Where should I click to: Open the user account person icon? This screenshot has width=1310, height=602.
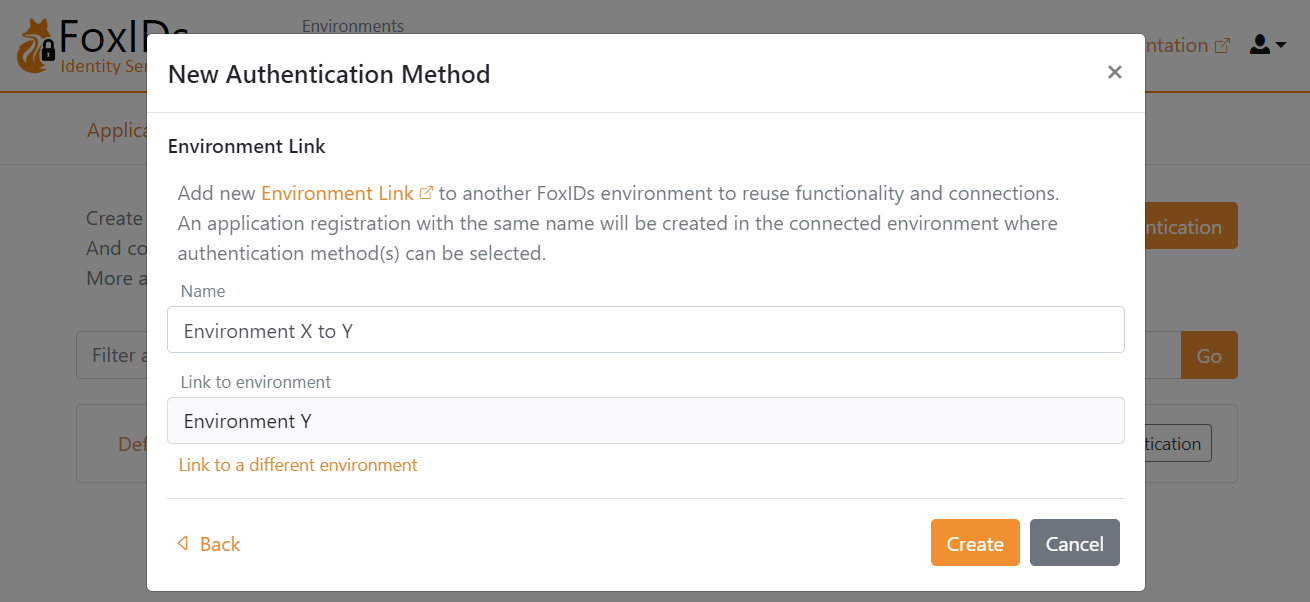click(1258, 44)
